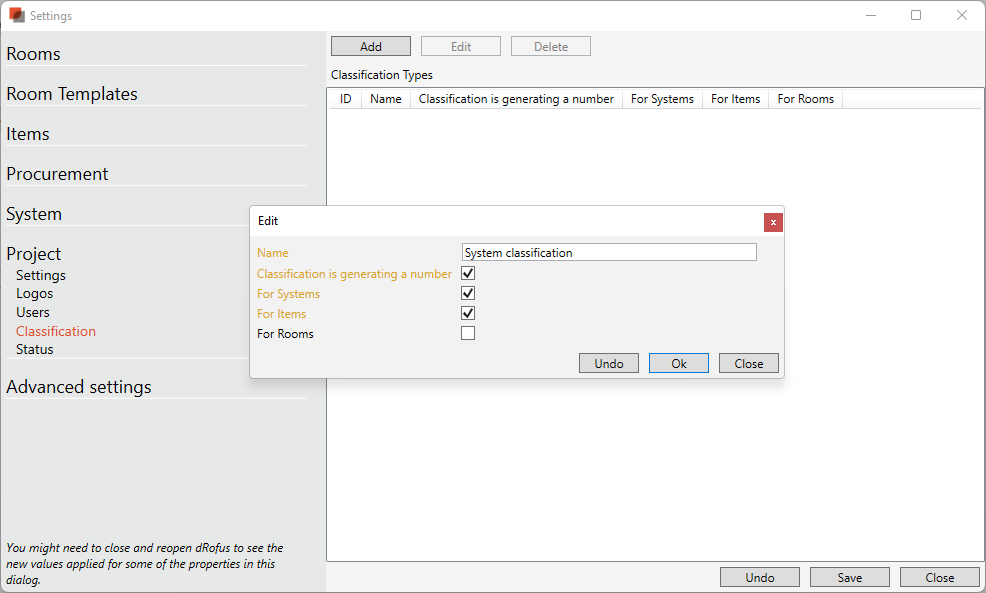The image size is (986, 593).
Task: Open Users under the Project section
Action: point(33,312)
